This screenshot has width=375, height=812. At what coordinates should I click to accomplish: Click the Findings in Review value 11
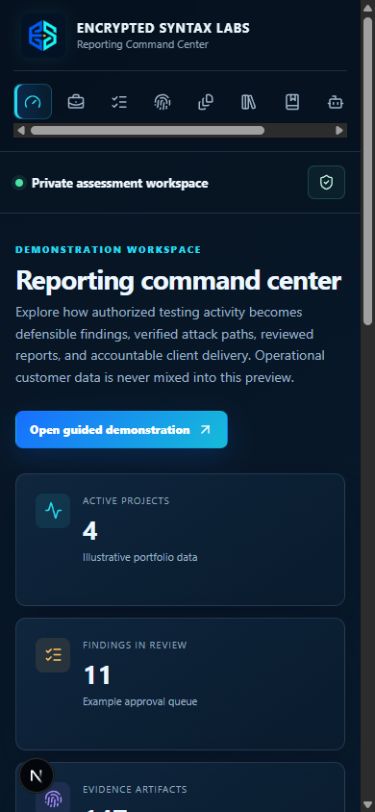pos(97,676)
